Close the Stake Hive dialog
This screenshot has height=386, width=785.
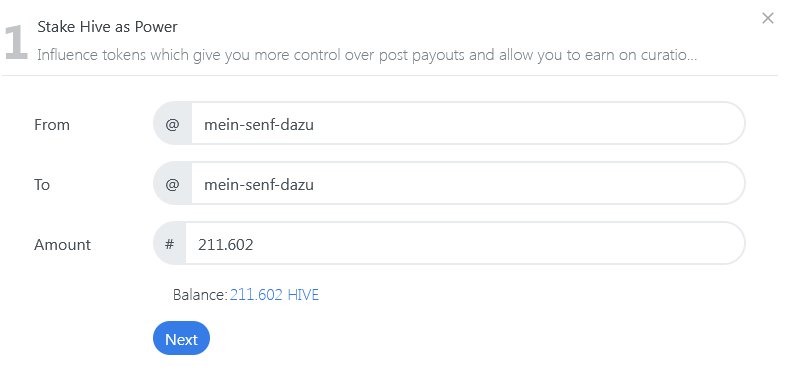[x=767, y=19]
